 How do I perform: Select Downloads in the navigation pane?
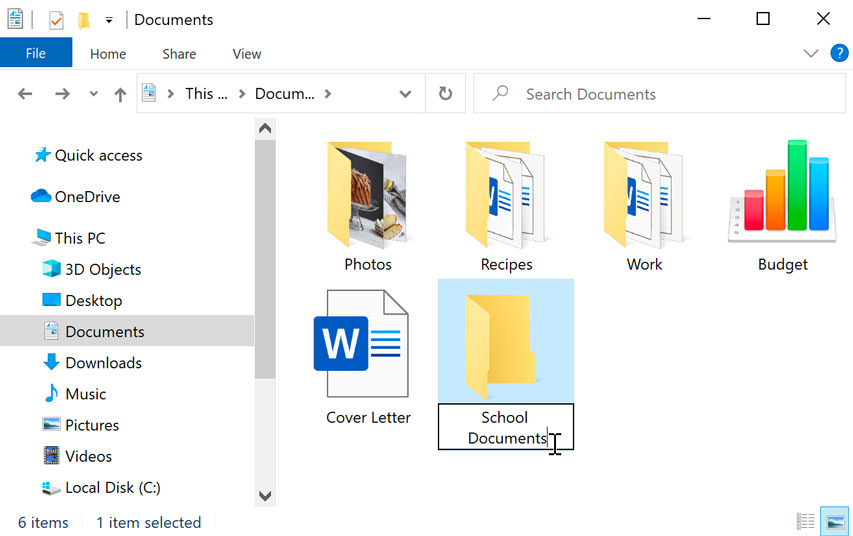click(103, 363)
